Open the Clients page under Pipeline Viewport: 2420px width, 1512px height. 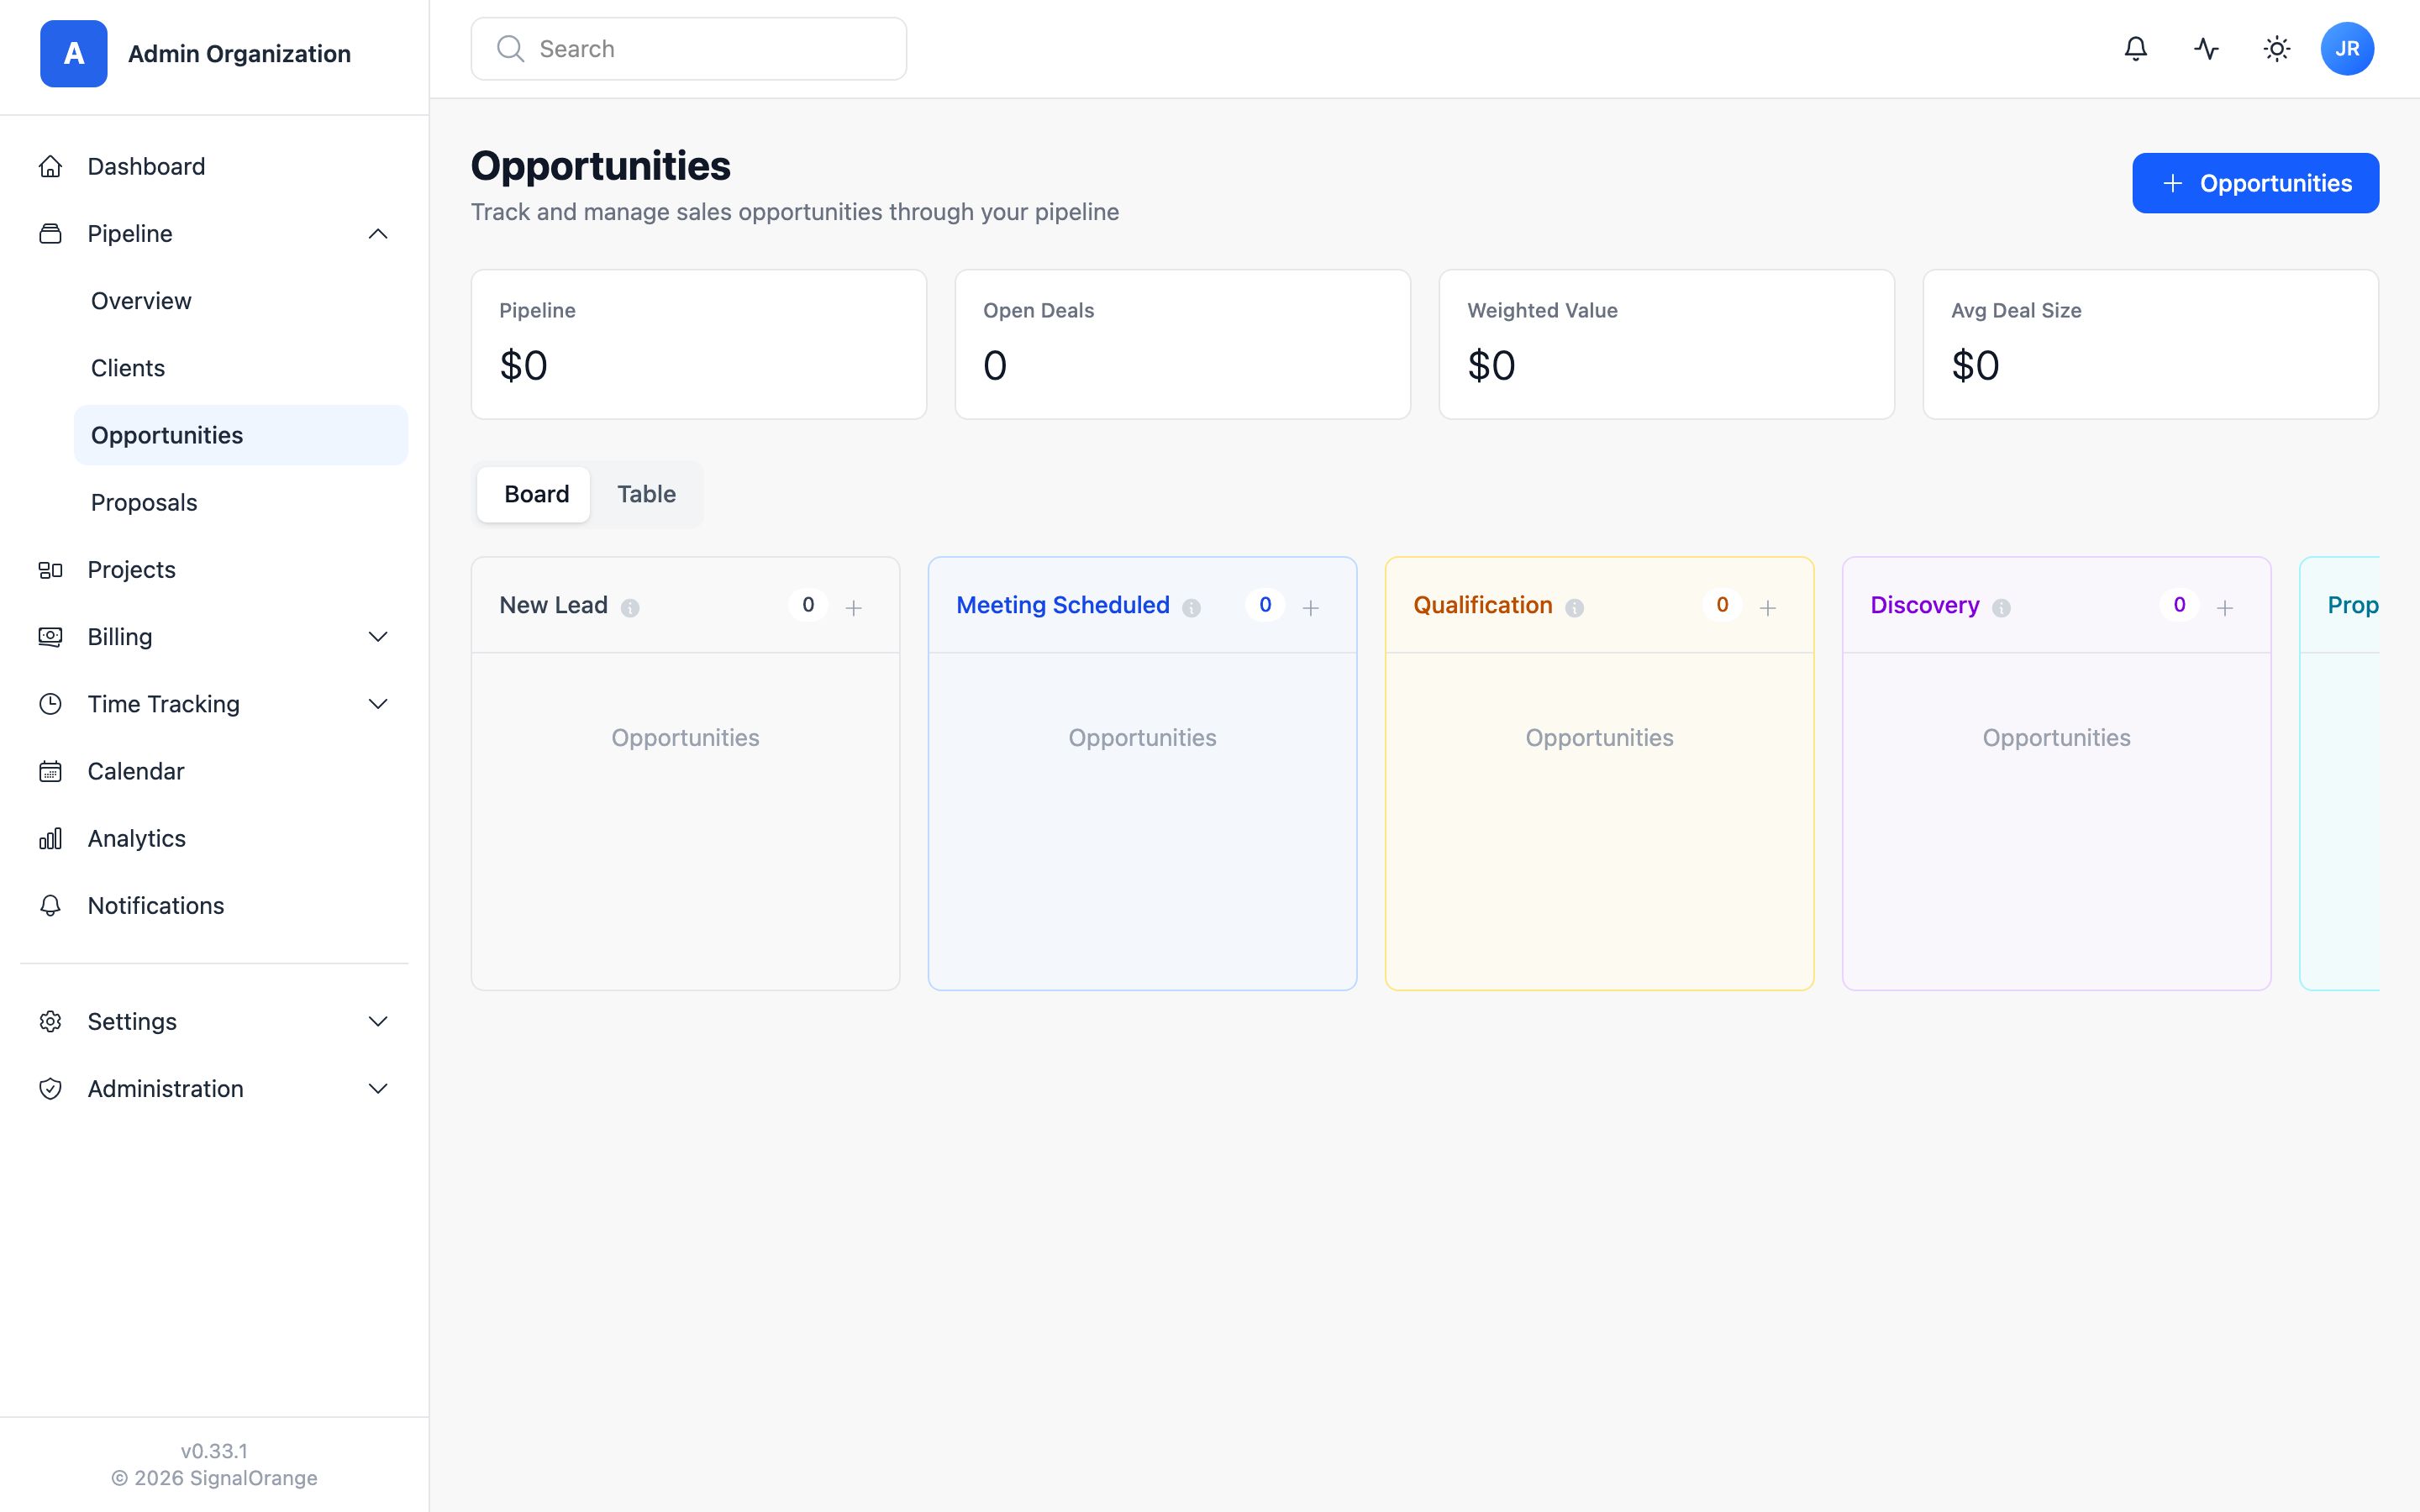(241, 368)
